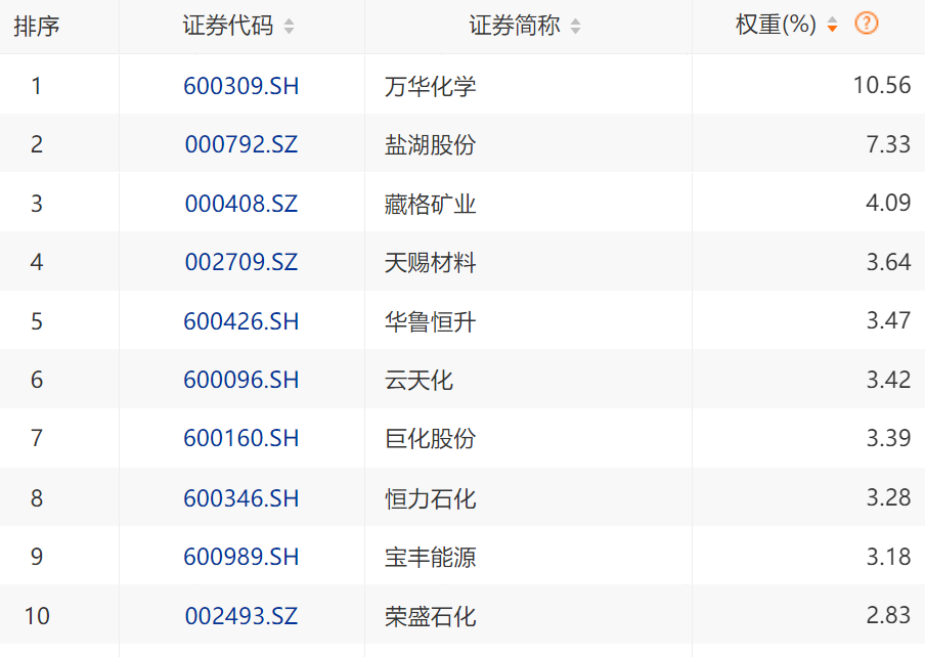Viewport: 925px width, 657px height.
Task: Click the 排序 column header
Action: click(37, 26)
